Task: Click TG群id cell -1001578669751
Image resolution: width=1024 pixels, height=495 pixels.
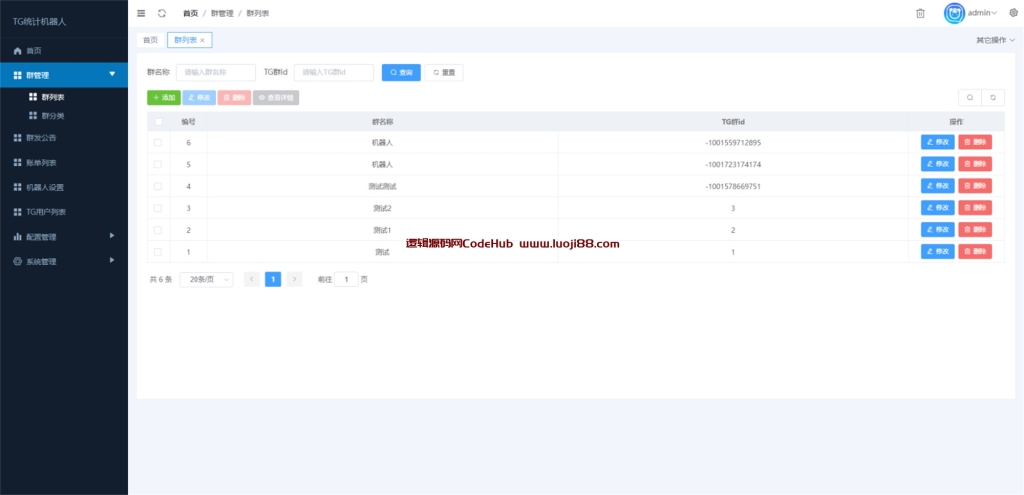Action: pos(733,186)
